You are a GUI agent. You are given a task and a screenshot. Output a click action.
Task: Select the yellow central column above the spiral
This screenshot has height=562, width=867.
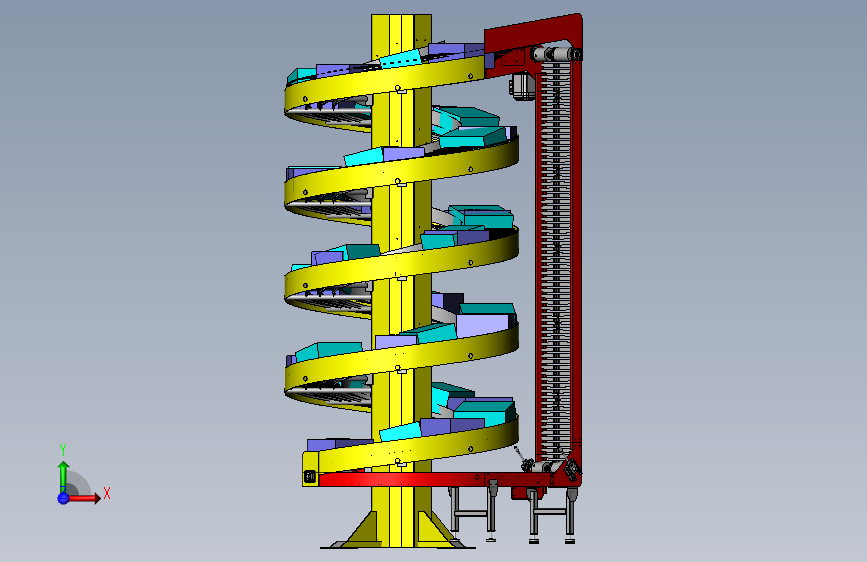pos(401,34)
